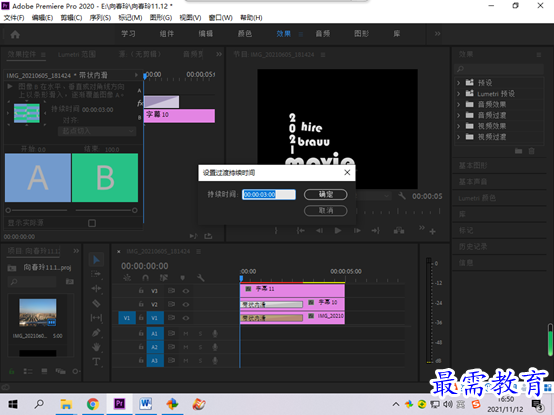The width and height of the screenshot is (554, 415).
Task: Click 确定 in the duration dialog
Action: pos(326,194)
